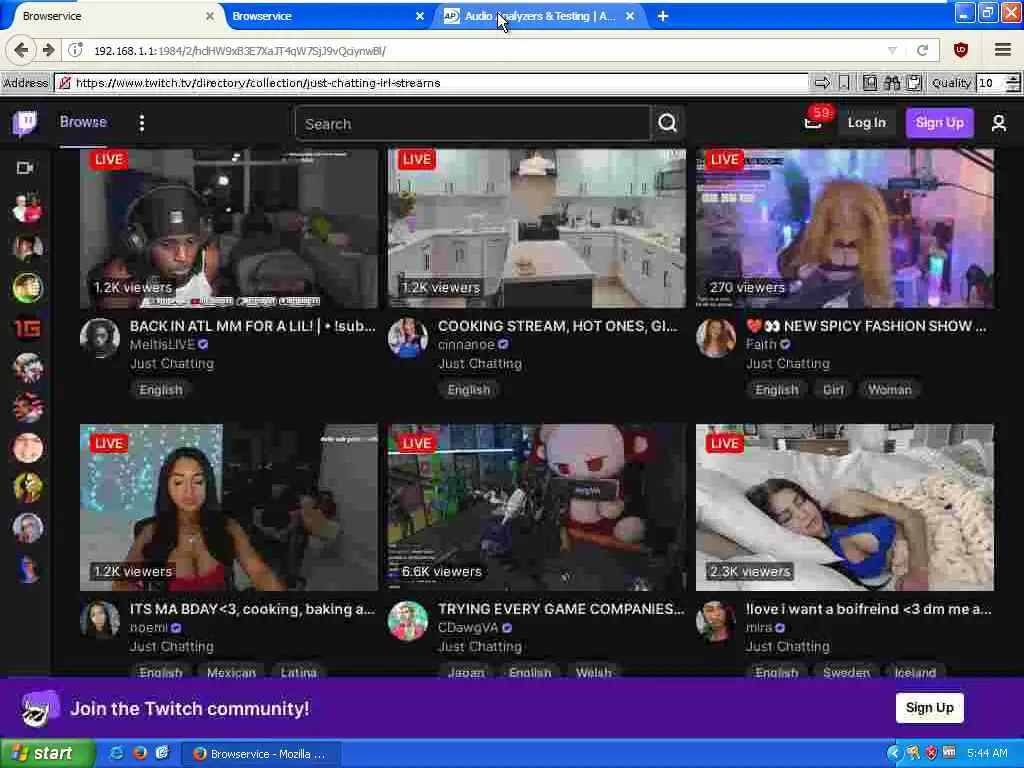Screen dimensions: 1024x768
Task: Click the browser back arrow button
Action: pos(21,50)
